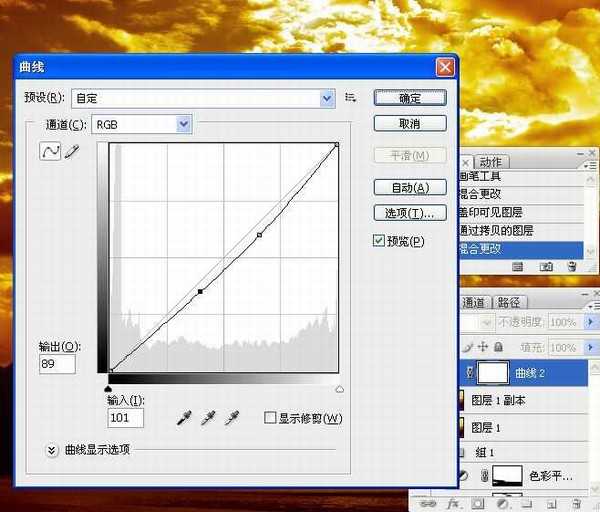The height and width of the screenshot is (512, 600).
Task: Switch to the 路径 paths tab
Action: pyautogui.click(x=508, y=302)
